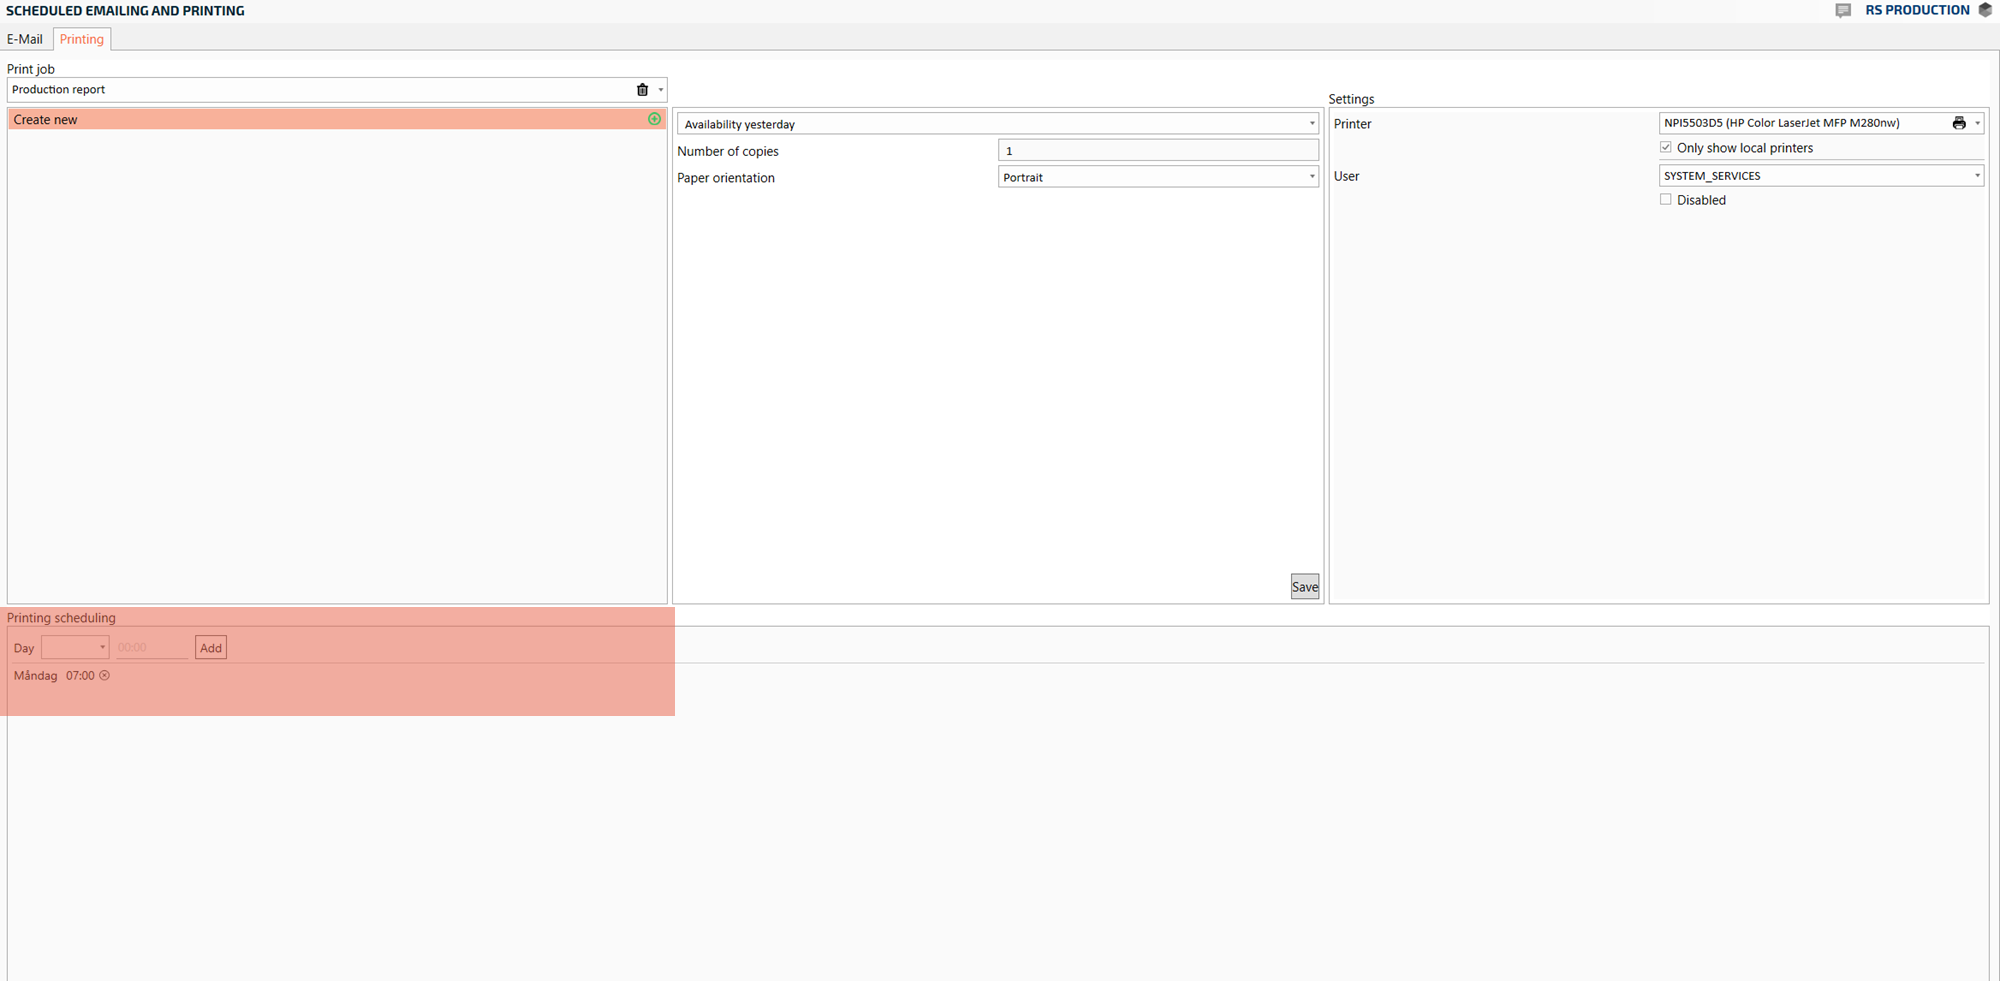Click the Number of copies field
Screen dimensions: 2000x981
[1157, 151]
